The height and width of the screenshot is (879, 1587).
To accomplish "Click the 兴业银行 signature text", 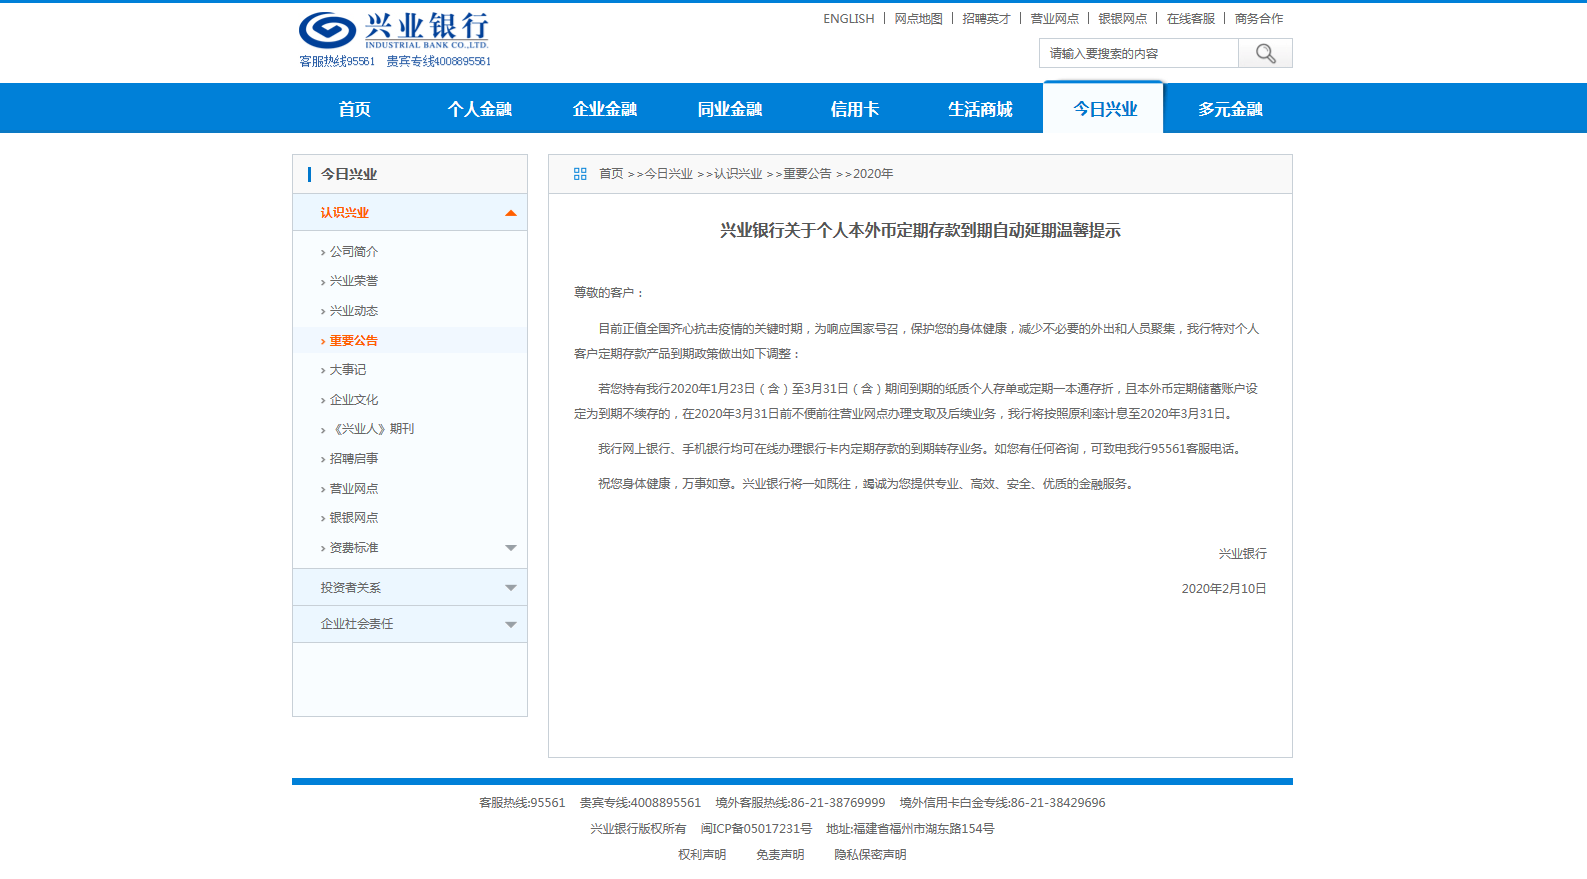I will tap(1243, 554).
